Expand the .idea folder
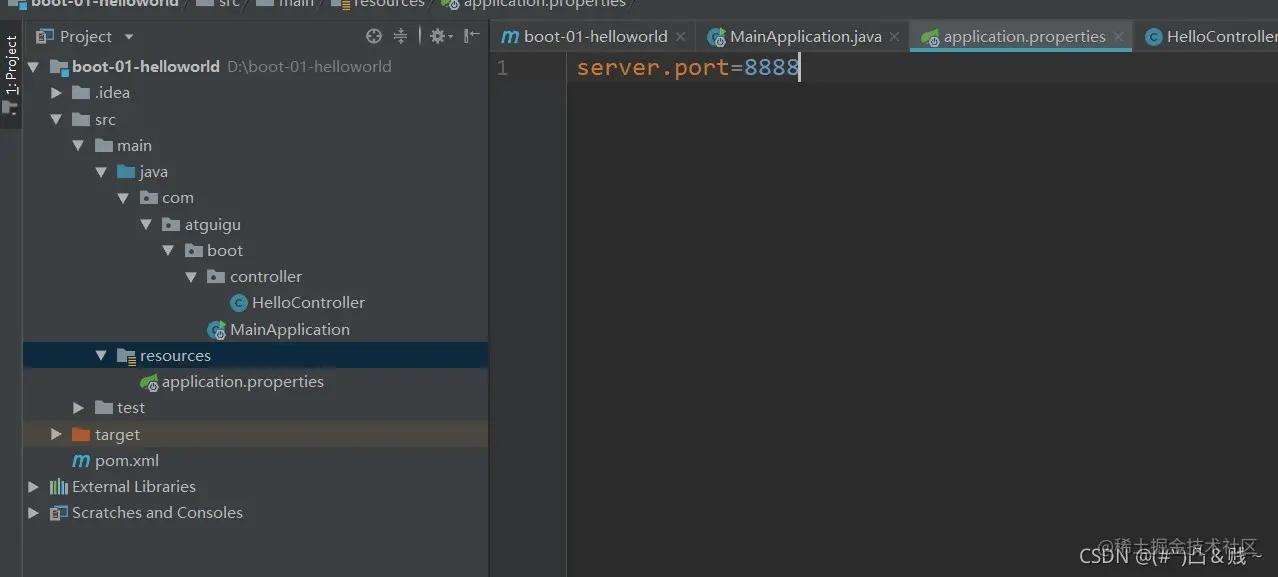Image resolution: width=1278 pixels, height=577 pixels. click(x=56, y=93)
